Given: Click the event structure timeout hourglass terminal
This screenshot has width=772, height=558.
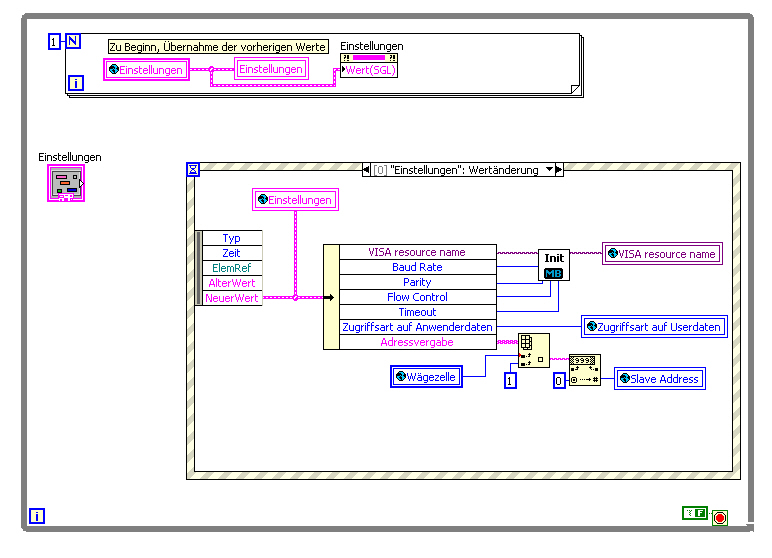Looking at the screenshot, I should click(x=193, y=170).
